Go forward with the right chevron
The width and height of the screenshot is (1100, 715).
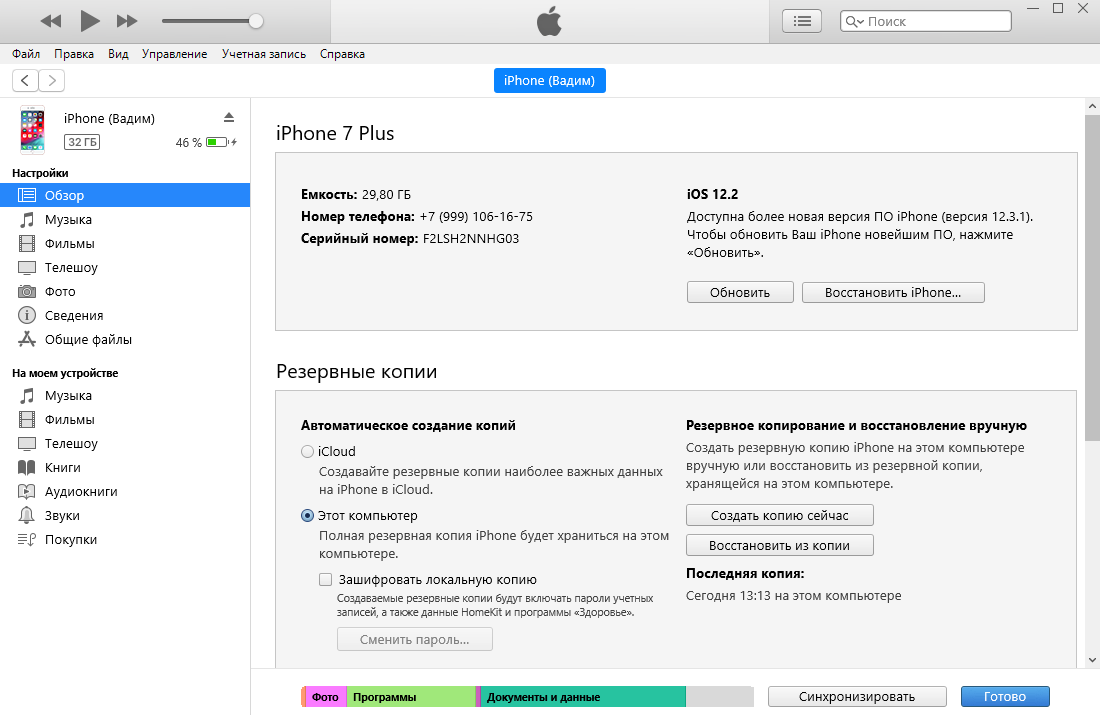click(x=51, y=80)
